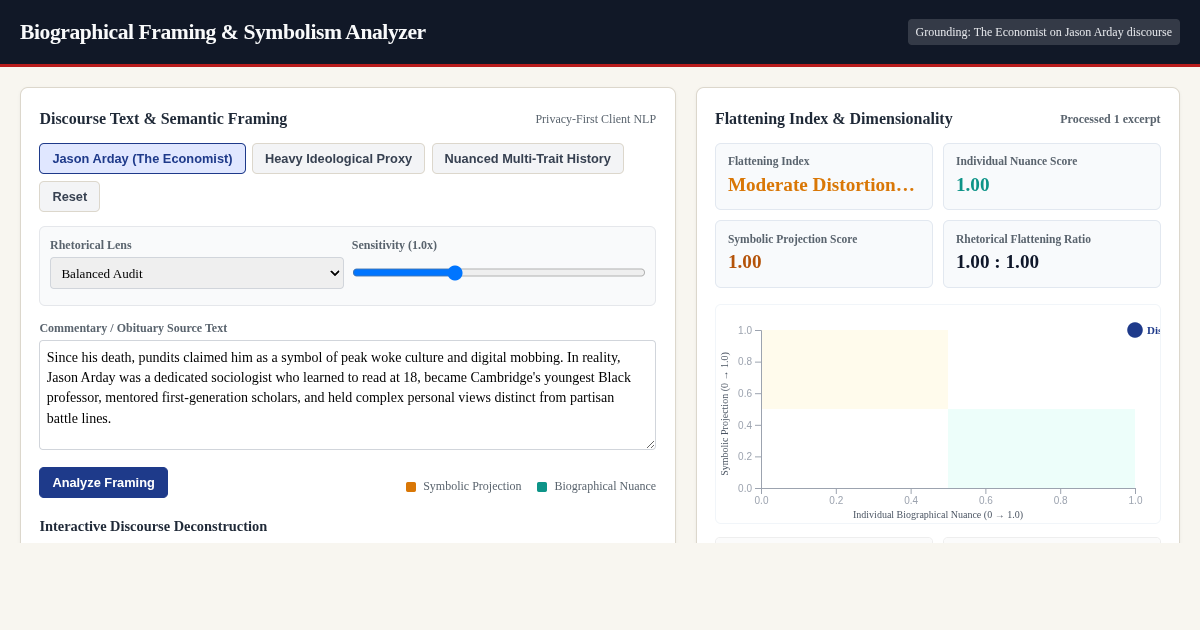Viewport: 1200px width, 630px height.
Task: Click the Reset button
Action: pos(69,196)
